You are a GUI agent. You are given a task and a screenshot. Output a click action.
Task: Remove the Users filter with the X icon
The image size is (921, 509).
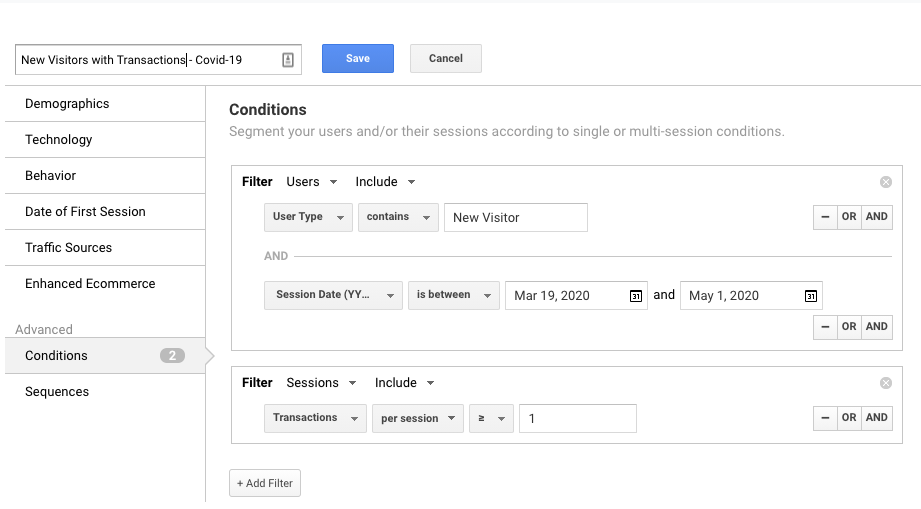coord(885,182)
